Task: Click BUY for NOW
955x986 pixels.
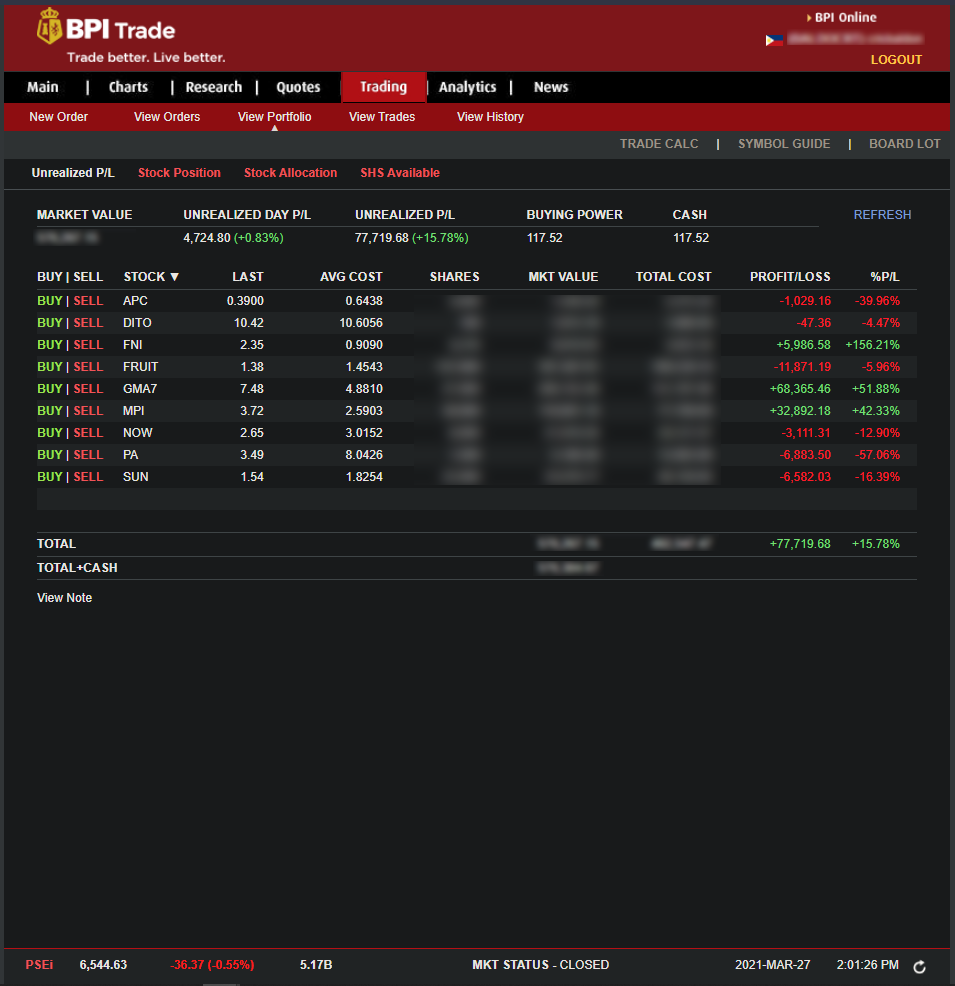Action: click(50, 433)
